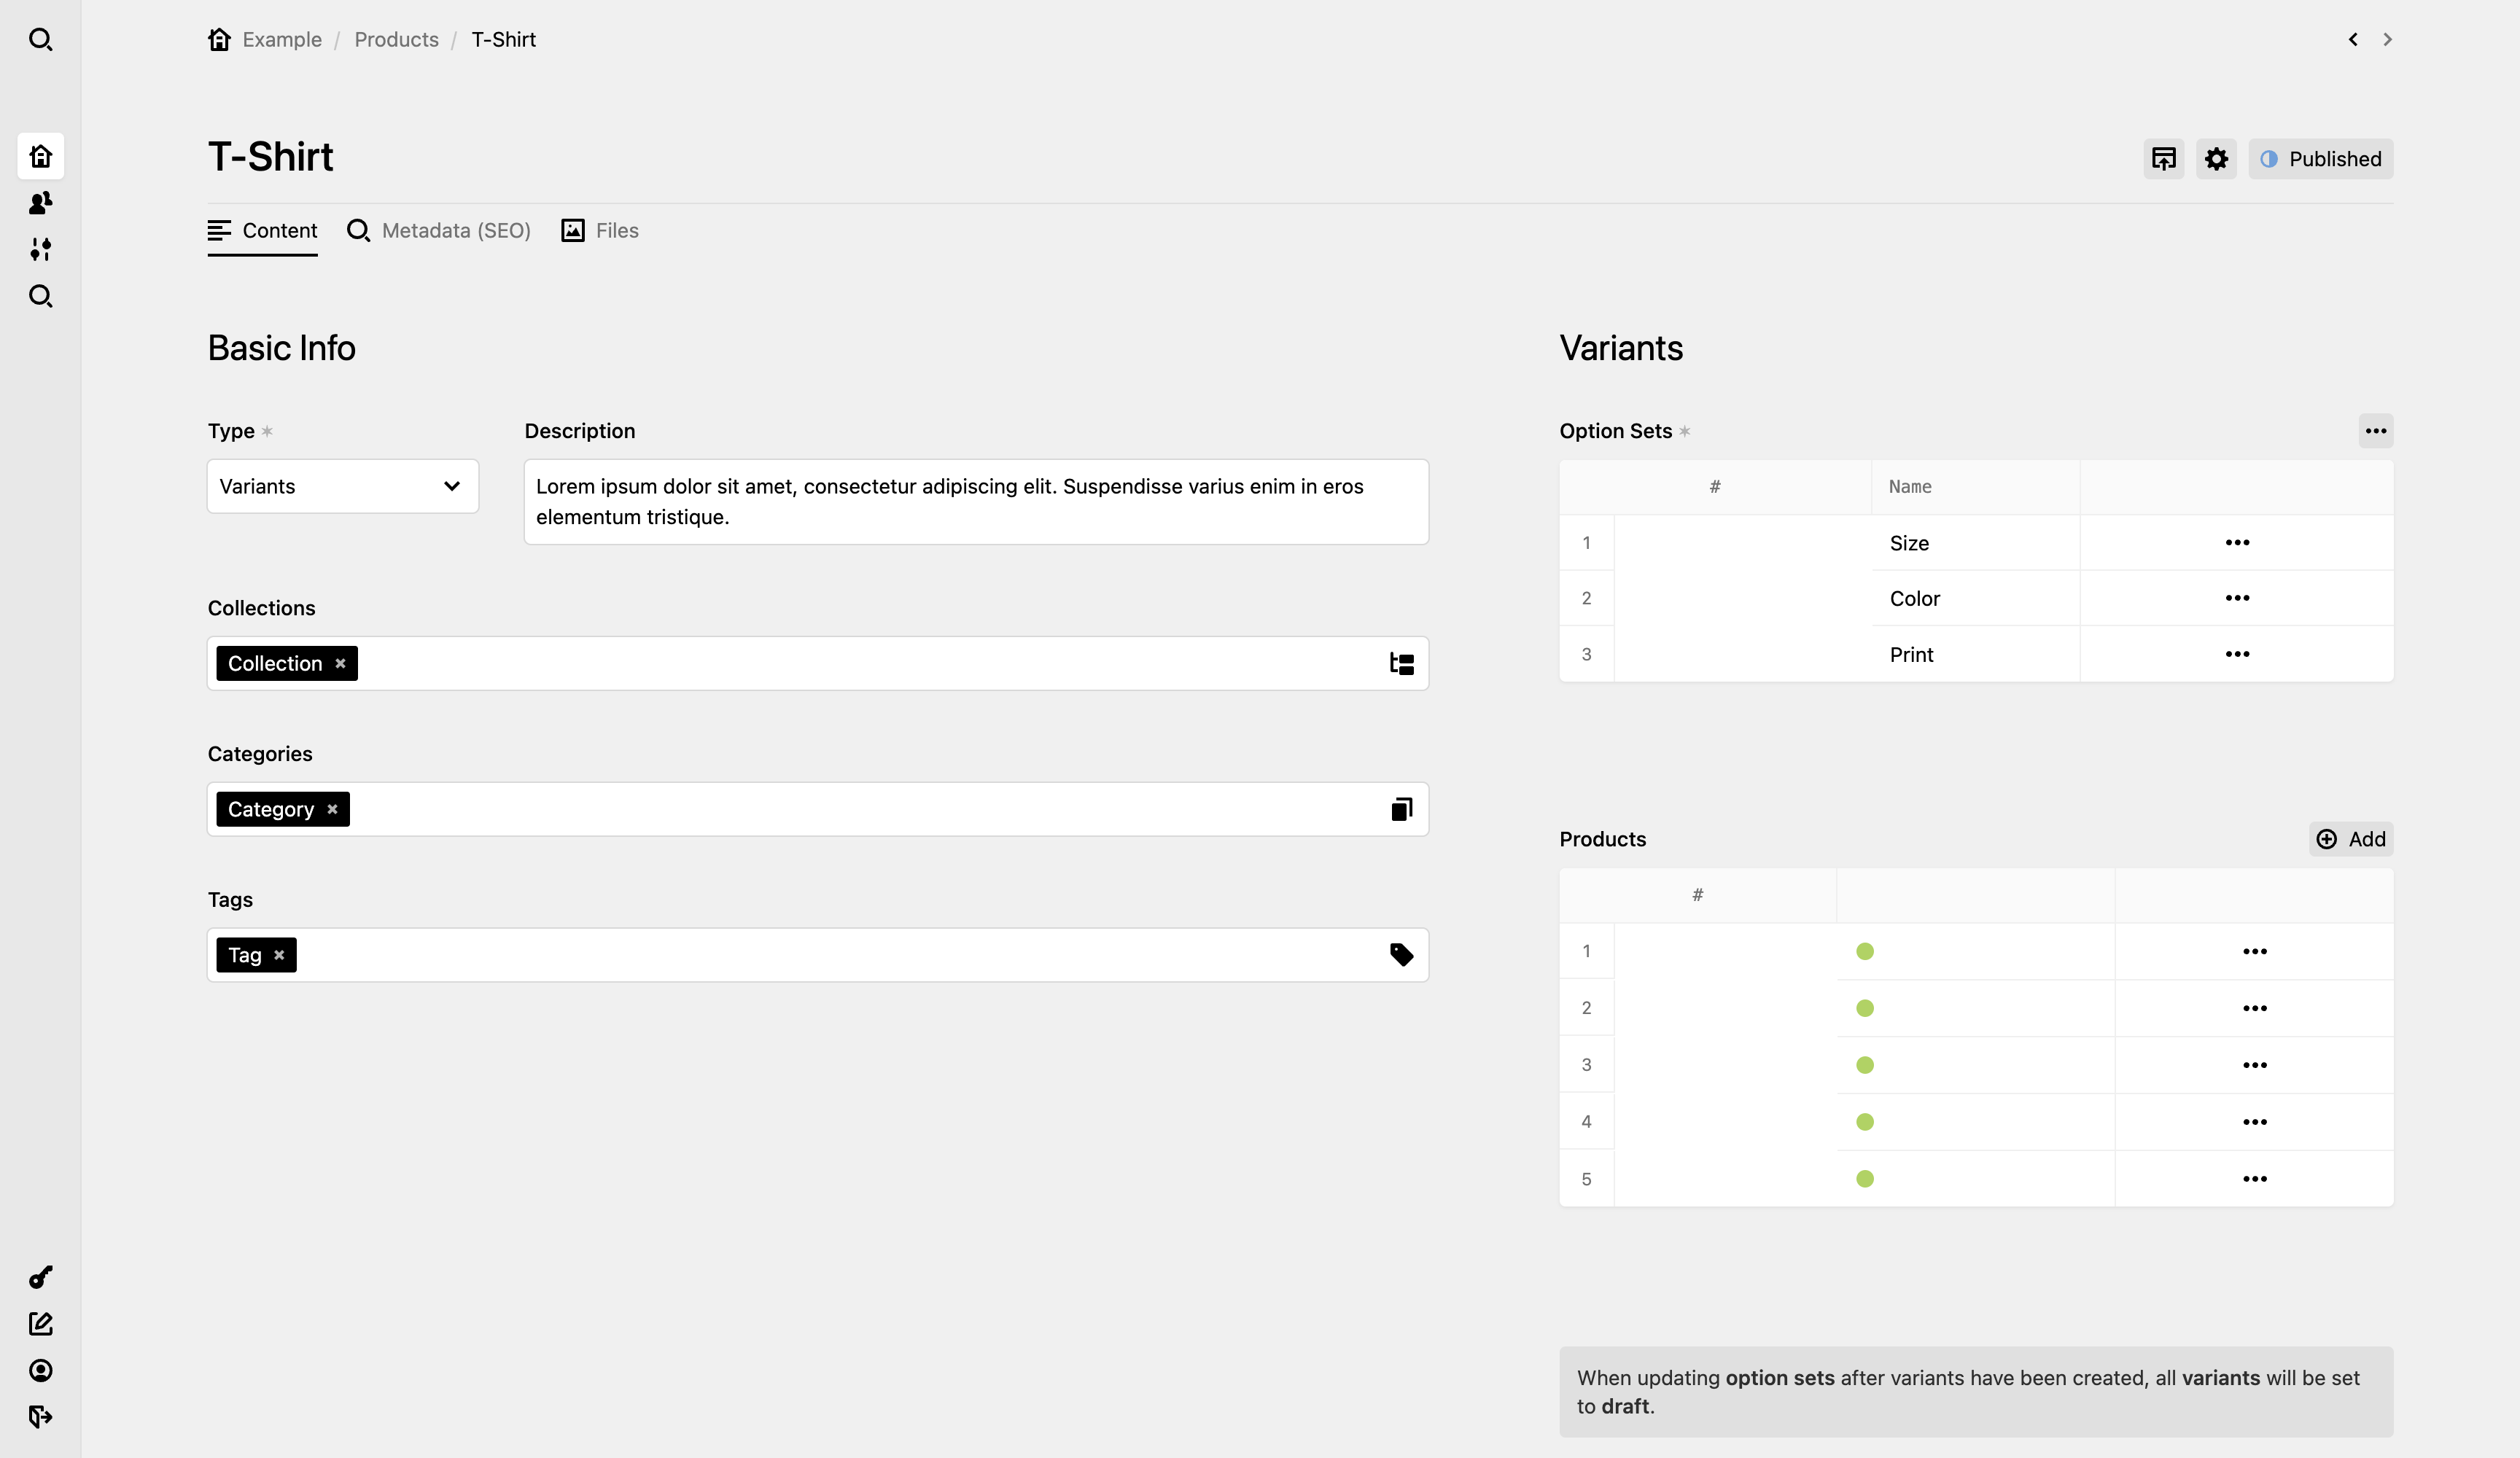Open your profile via the account icon
Screen dimensions: 2520x1458
tap(41, 1370)
